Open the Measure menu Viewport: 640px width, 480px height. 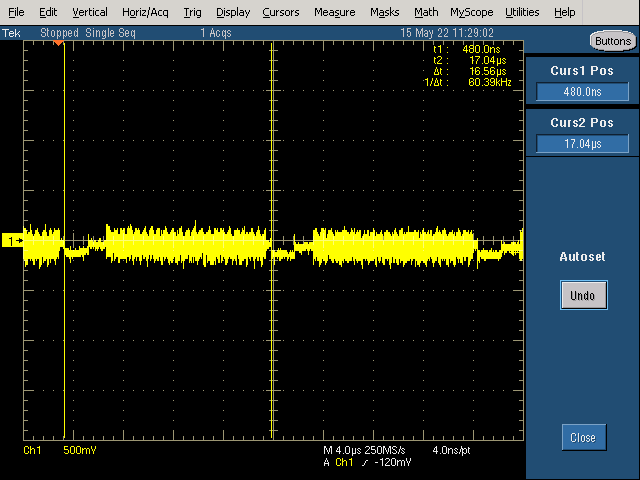[x=335, y=12]
